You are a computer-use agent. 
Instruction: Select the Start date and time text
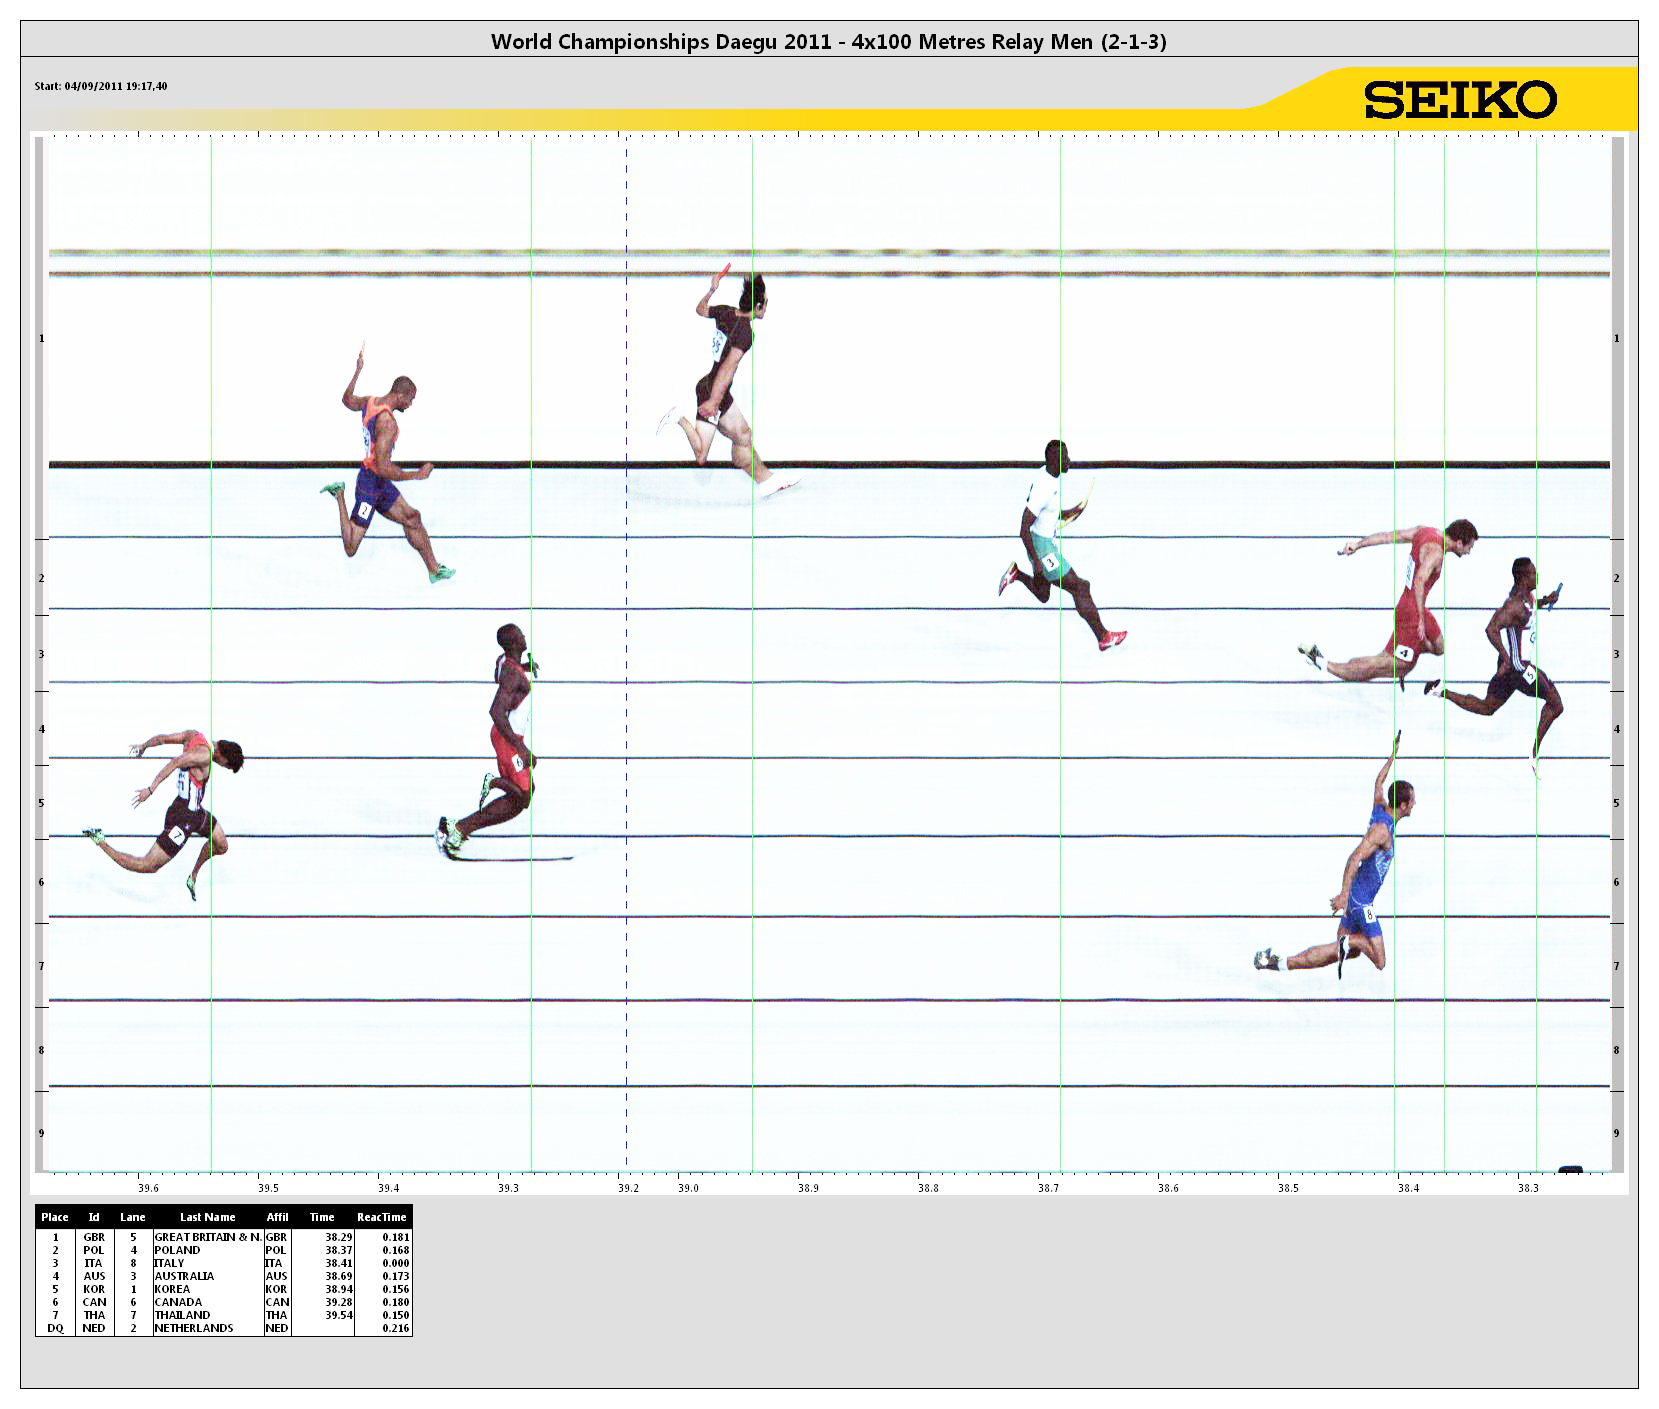(x=101, y=86)
